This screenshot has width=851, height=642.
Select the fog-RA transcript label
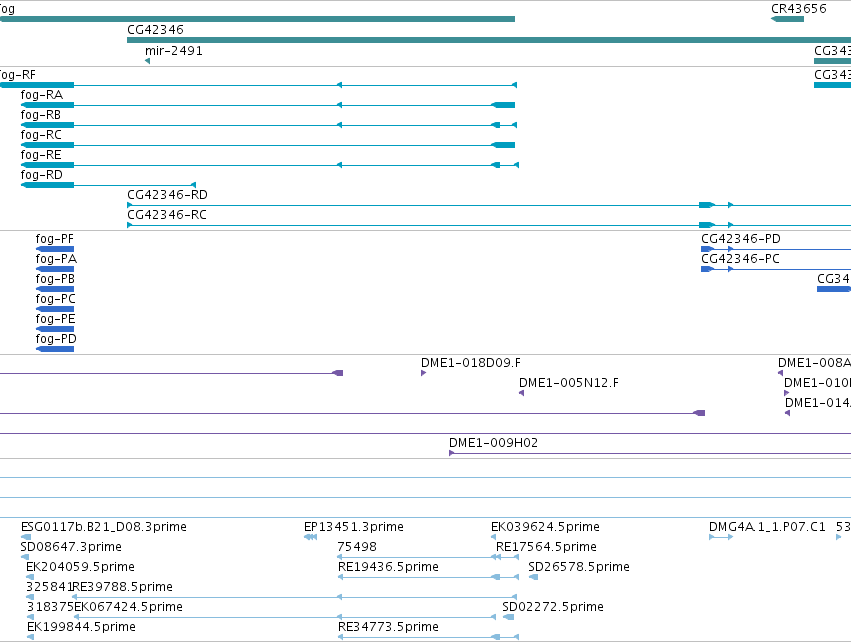42,95
